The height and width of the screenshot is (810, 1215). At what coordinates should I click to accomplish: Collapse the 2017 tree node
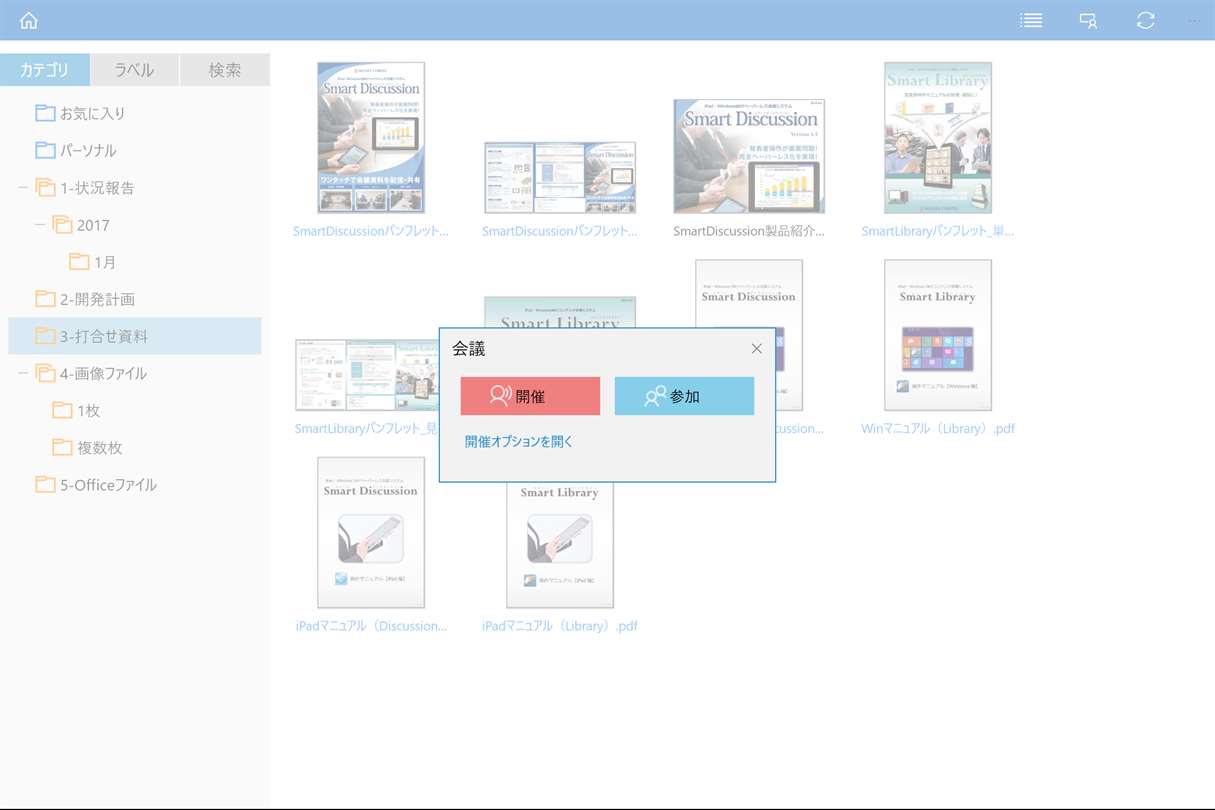point(40,224)
